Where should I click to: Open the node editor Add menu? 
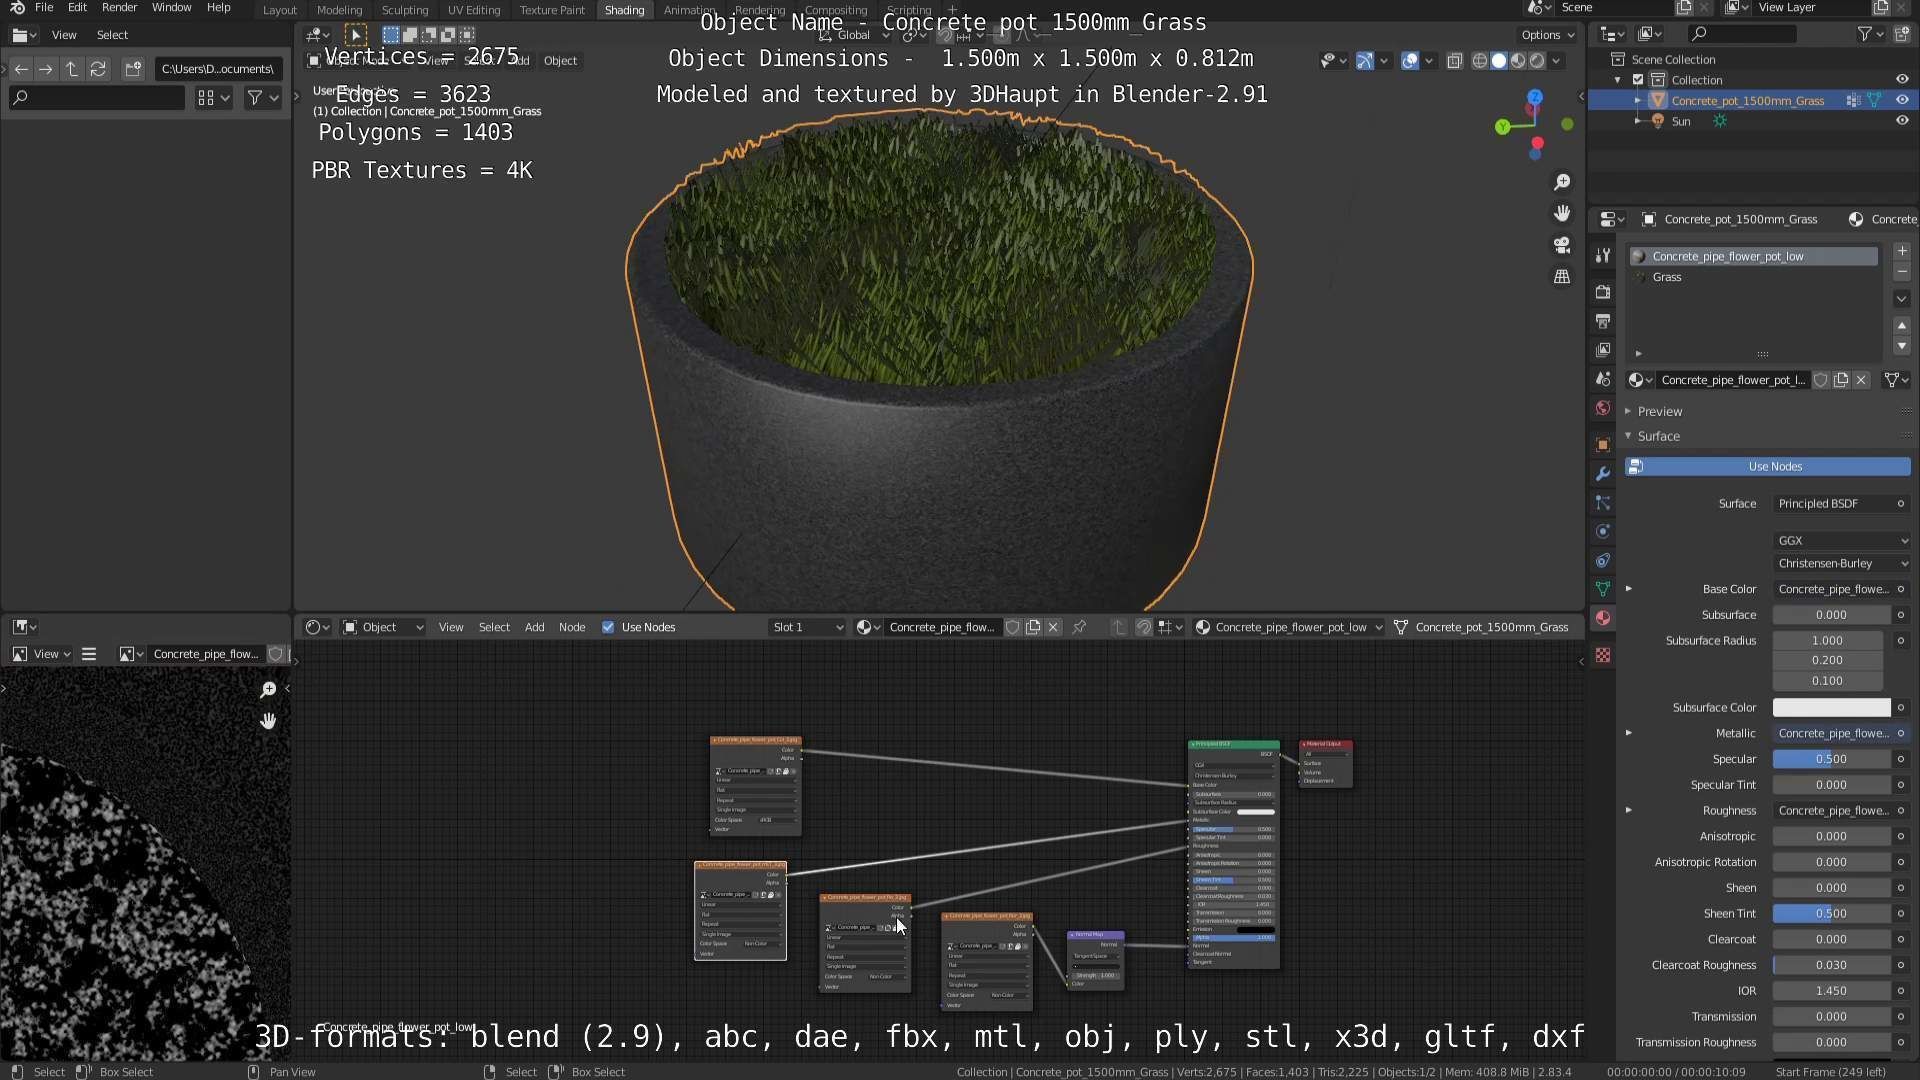click(x=535, y=627)
